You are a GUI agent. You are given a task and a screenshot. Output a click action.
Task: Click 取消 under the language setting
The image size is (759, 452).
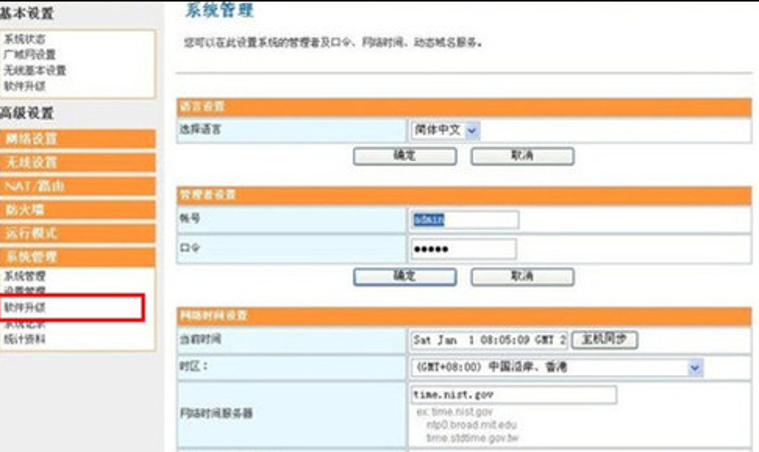pyautogui.click(x=522, y=157)
